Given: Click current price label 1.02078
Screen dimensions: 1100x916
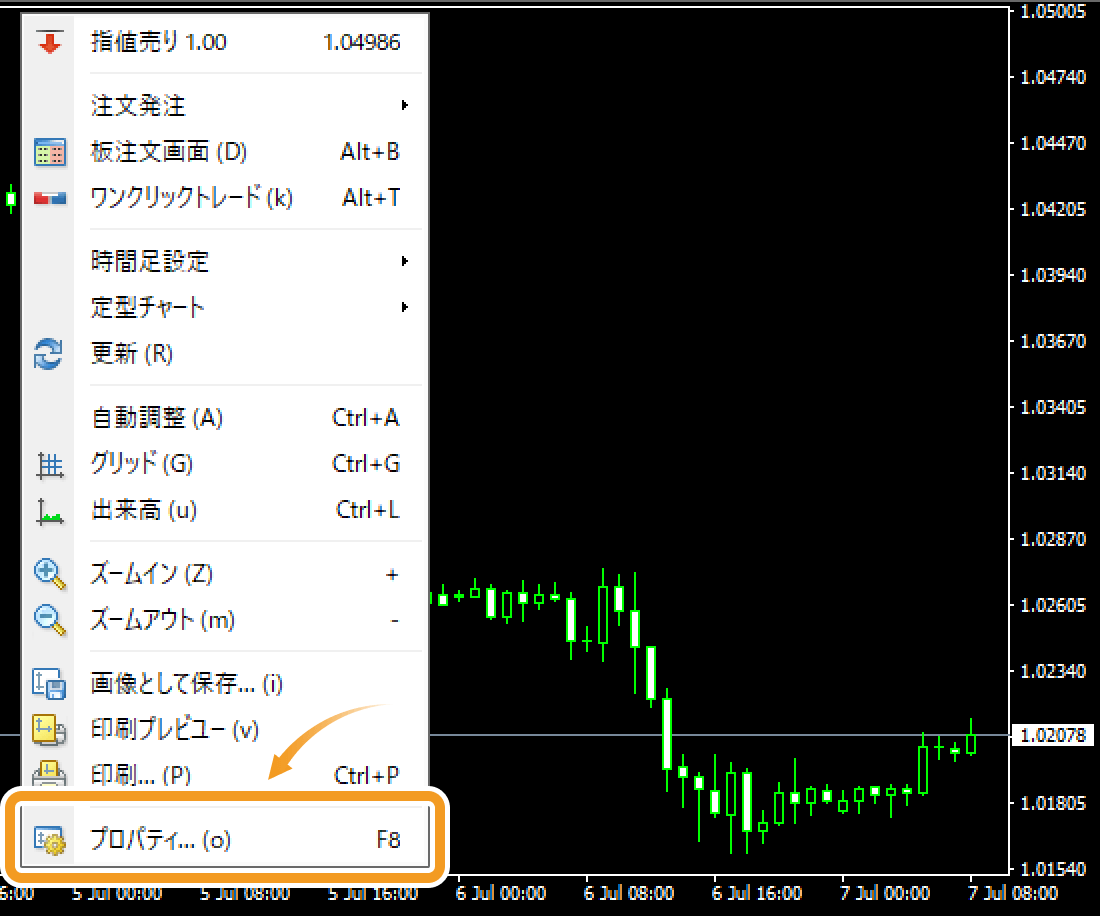Looking at the screenshot, I should pyautogui.click(x=1053, y=736).
